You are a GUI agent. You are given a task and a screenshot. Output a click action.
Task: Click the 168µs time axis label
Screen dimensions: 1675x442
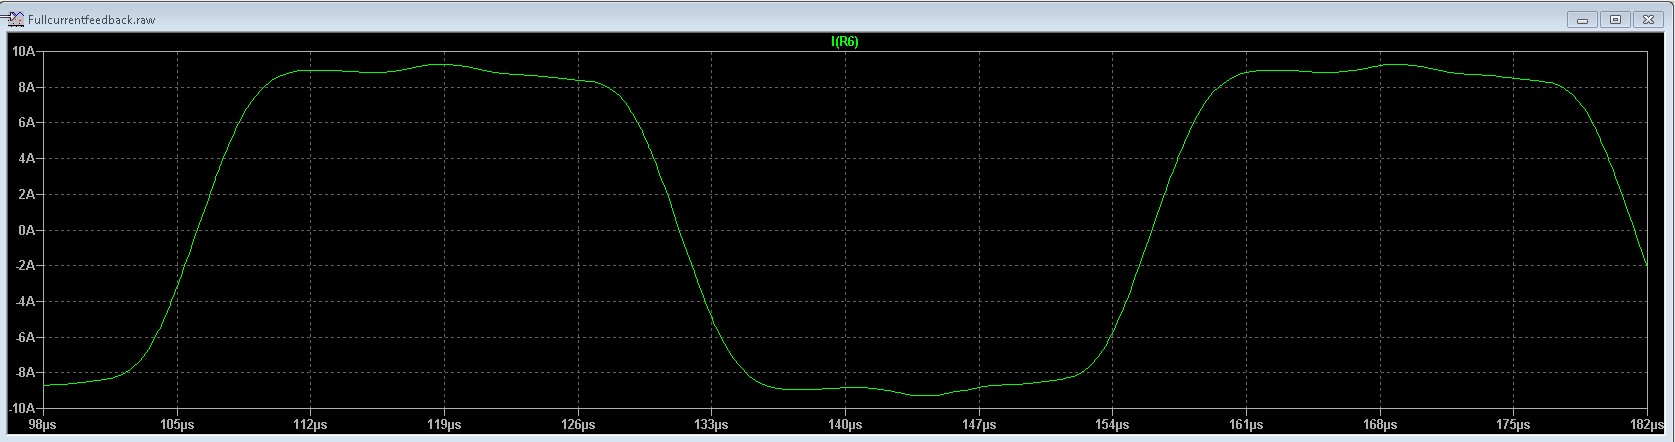point(1380,425)
